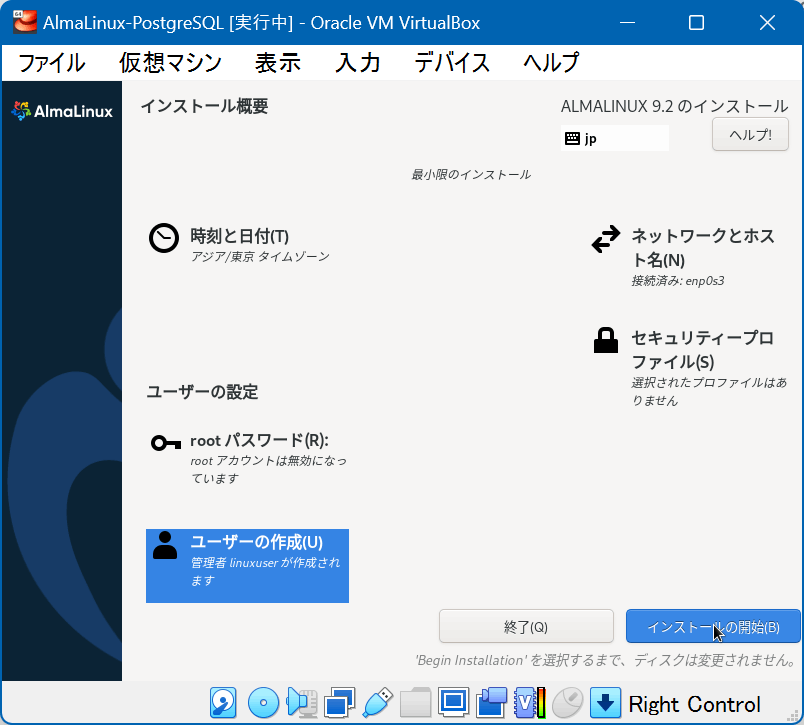Click the user silhouette icon
The width and height of the screenshot is (804, 725).
click(165, 546)
